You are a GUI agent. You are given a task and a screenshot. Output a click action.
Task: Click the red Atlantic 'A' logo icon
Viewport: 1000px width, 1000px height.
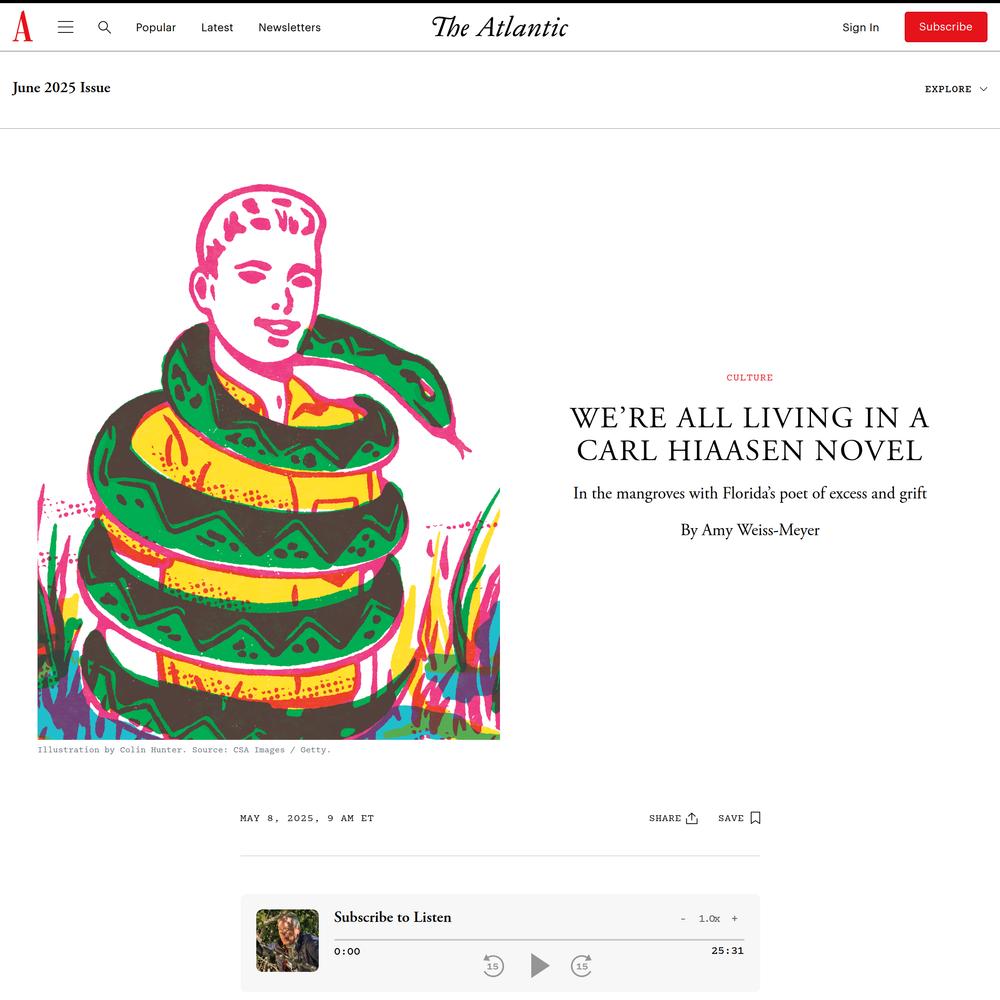click(22, 27)
